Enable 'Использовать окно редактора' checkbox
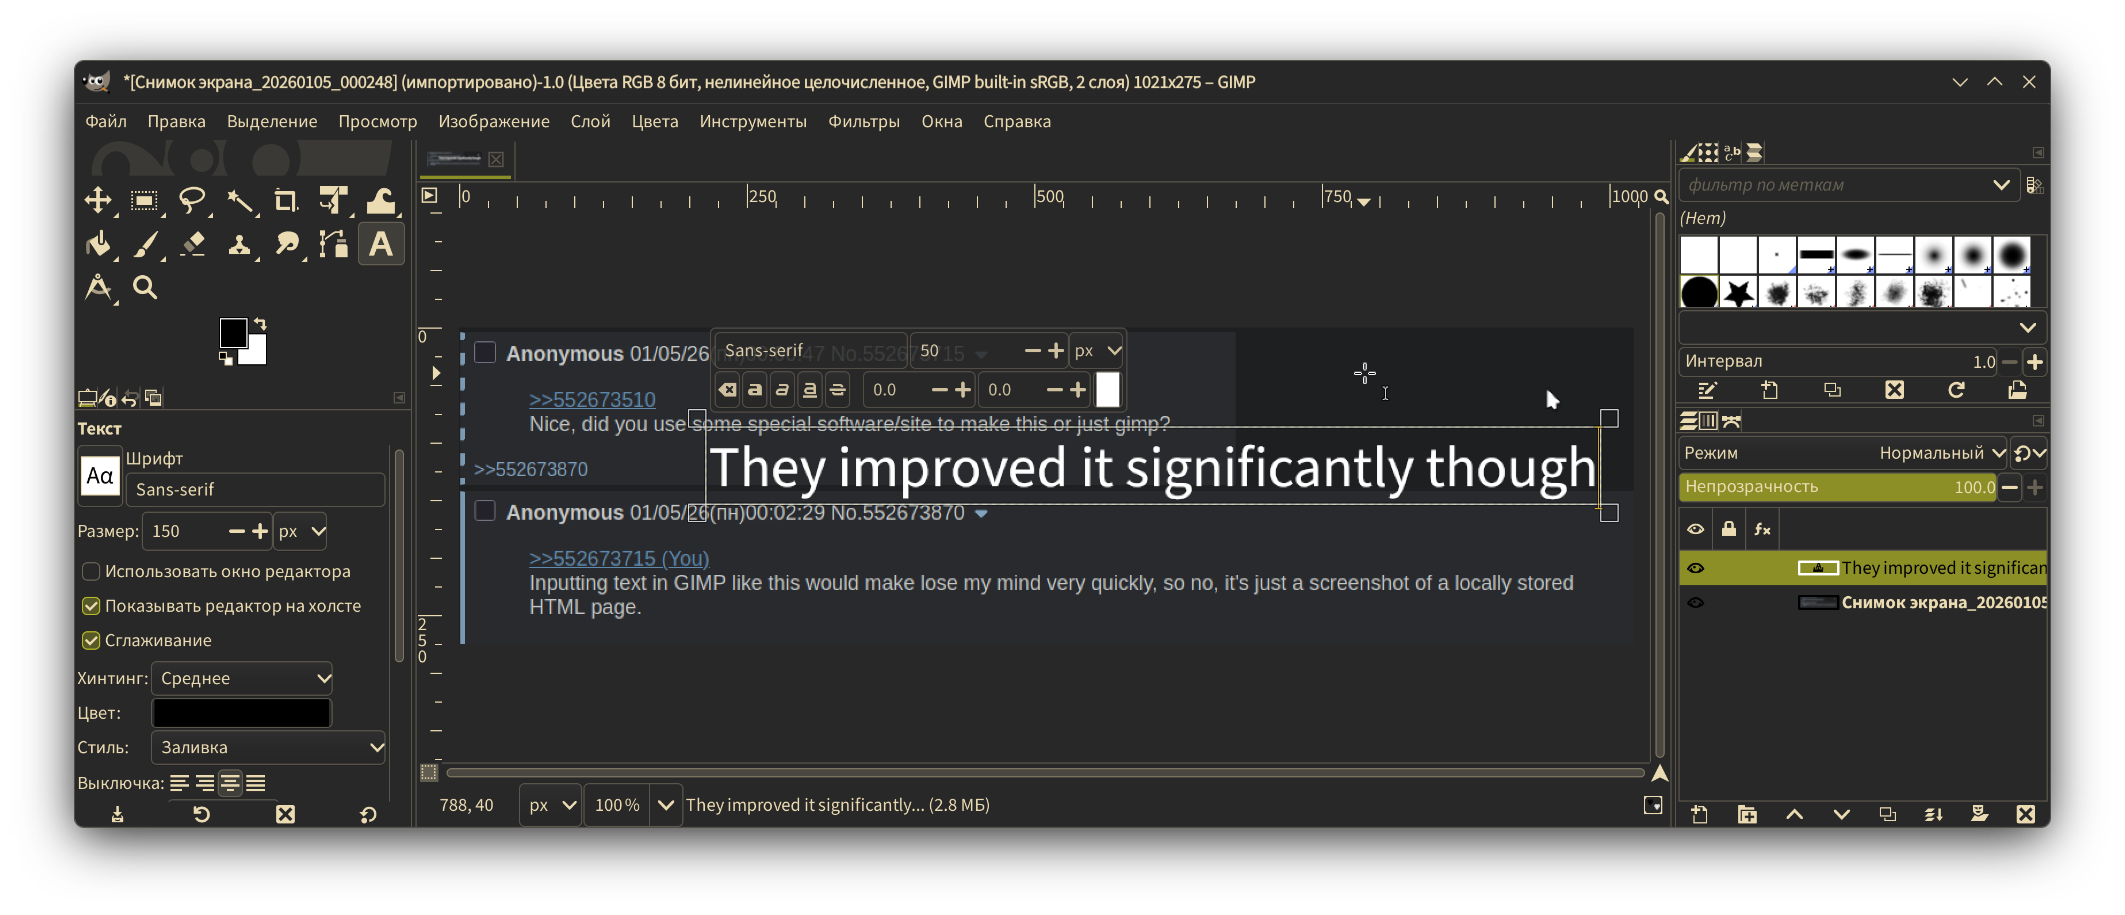This screenshot has width=2125, height=915. coord(91,571)
